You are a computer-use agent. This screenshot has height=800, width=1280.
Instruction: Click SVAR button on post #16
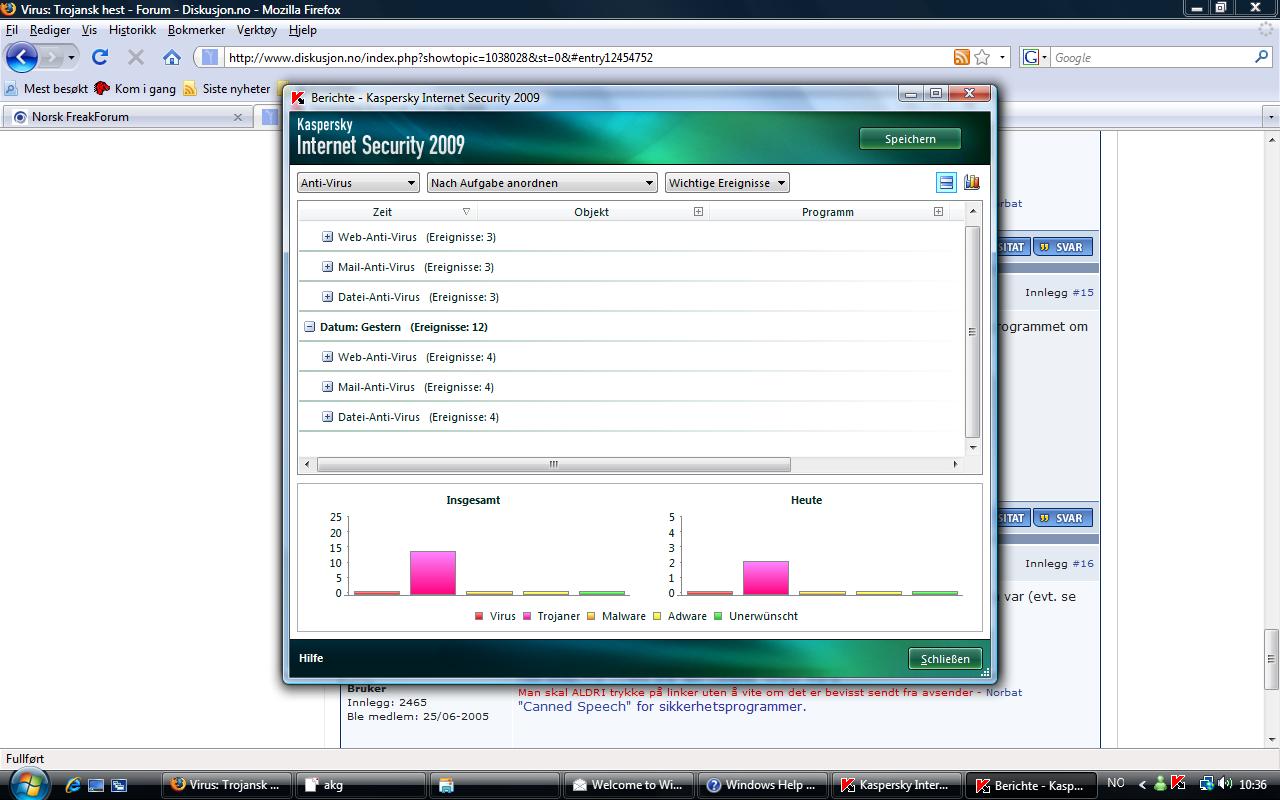click(1061, 518)
